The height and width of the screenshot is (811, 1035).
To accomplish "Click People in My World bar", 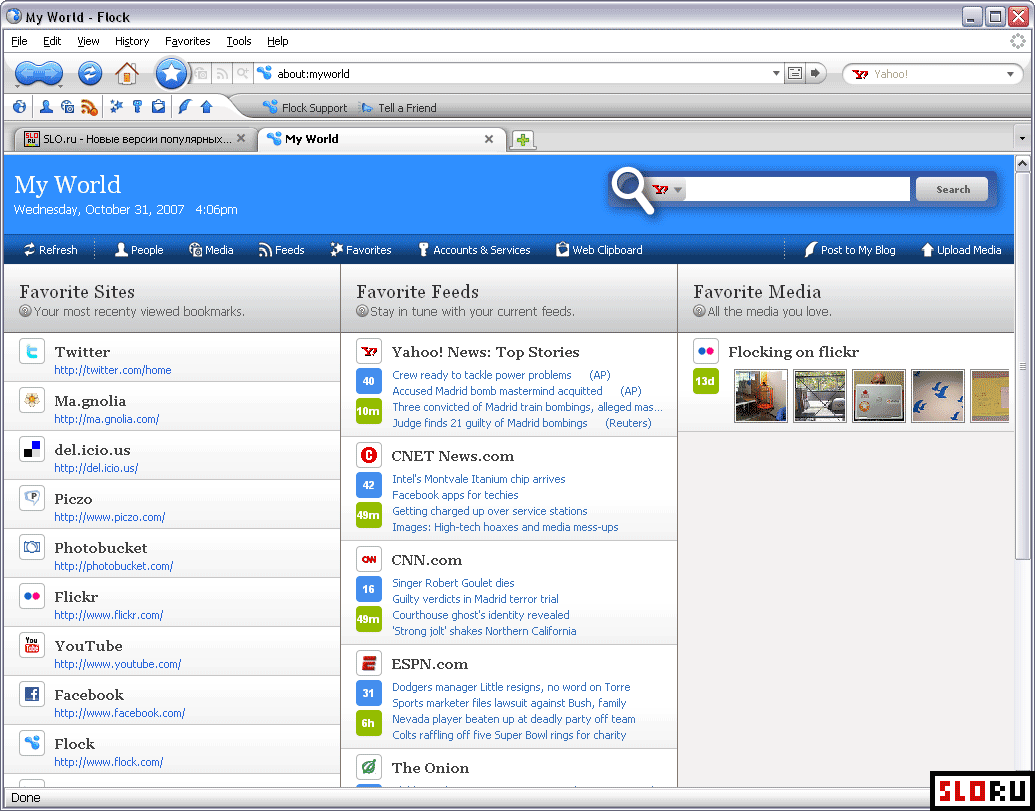I will (x=139, y=250).
